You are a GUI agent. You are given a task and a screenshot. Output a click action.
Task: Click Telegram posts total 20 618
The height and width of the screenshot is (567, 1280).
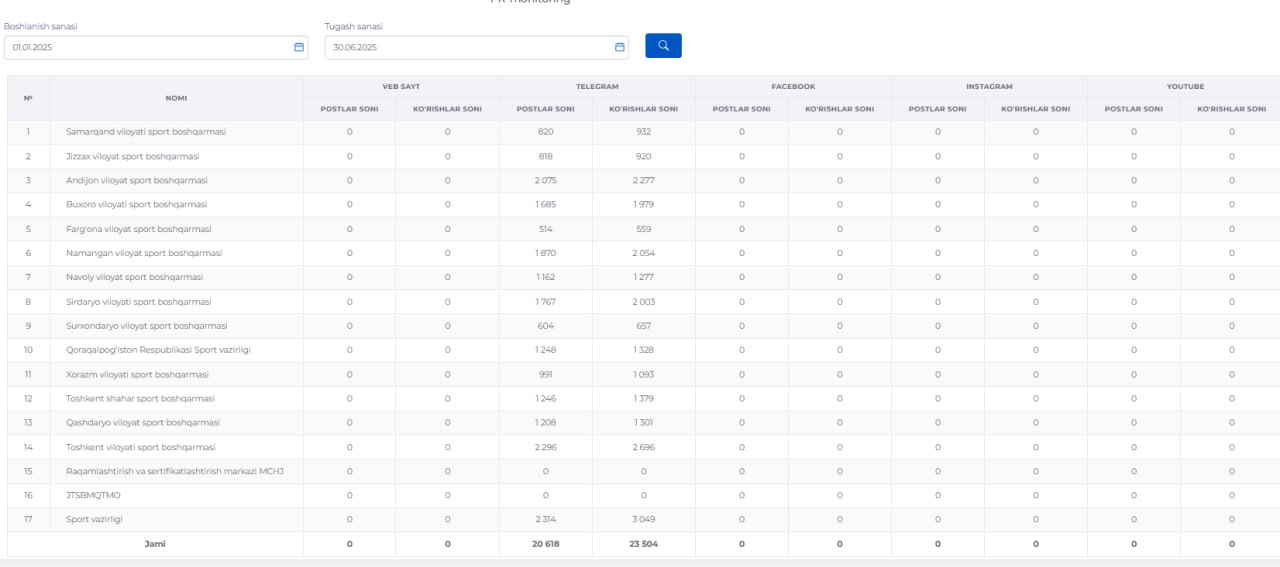(544, 544)
